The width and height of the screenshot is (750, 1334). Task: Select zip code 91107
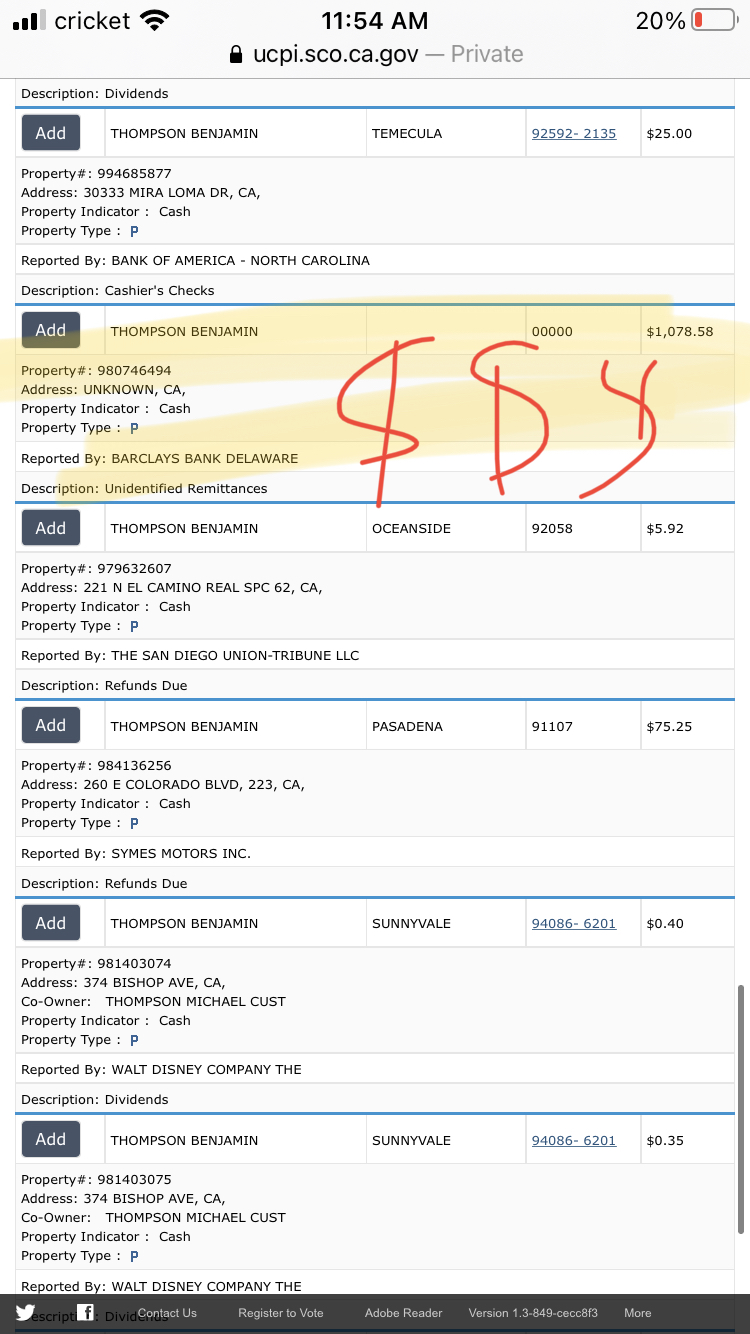[x=552, y=726]
